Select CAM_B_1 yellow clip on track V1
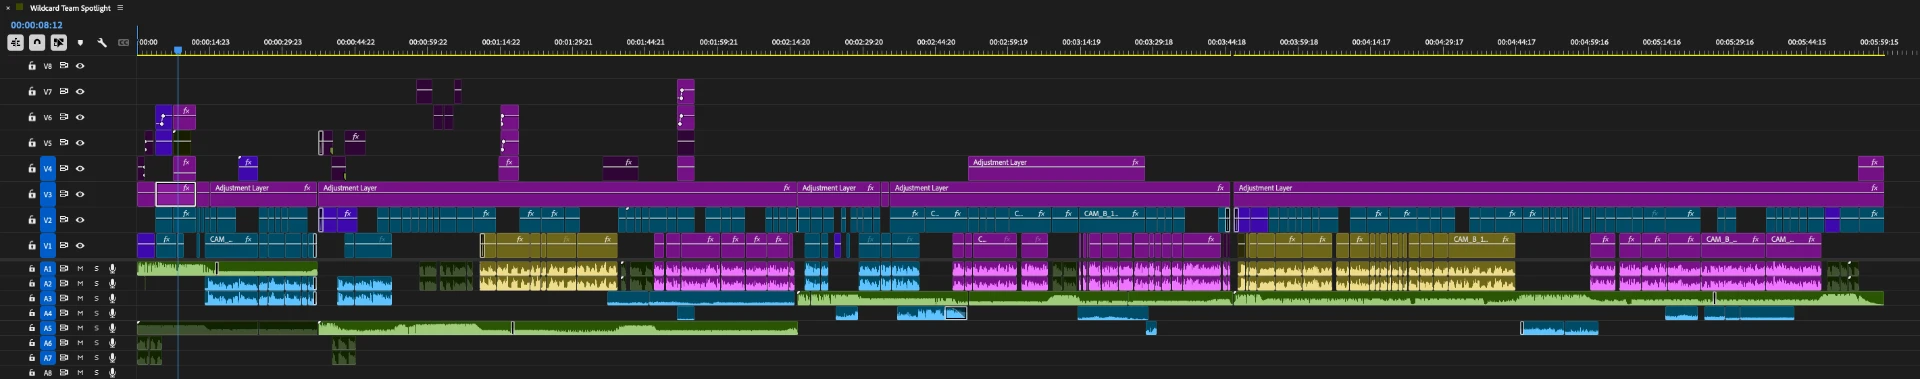 pos(1482,245)
